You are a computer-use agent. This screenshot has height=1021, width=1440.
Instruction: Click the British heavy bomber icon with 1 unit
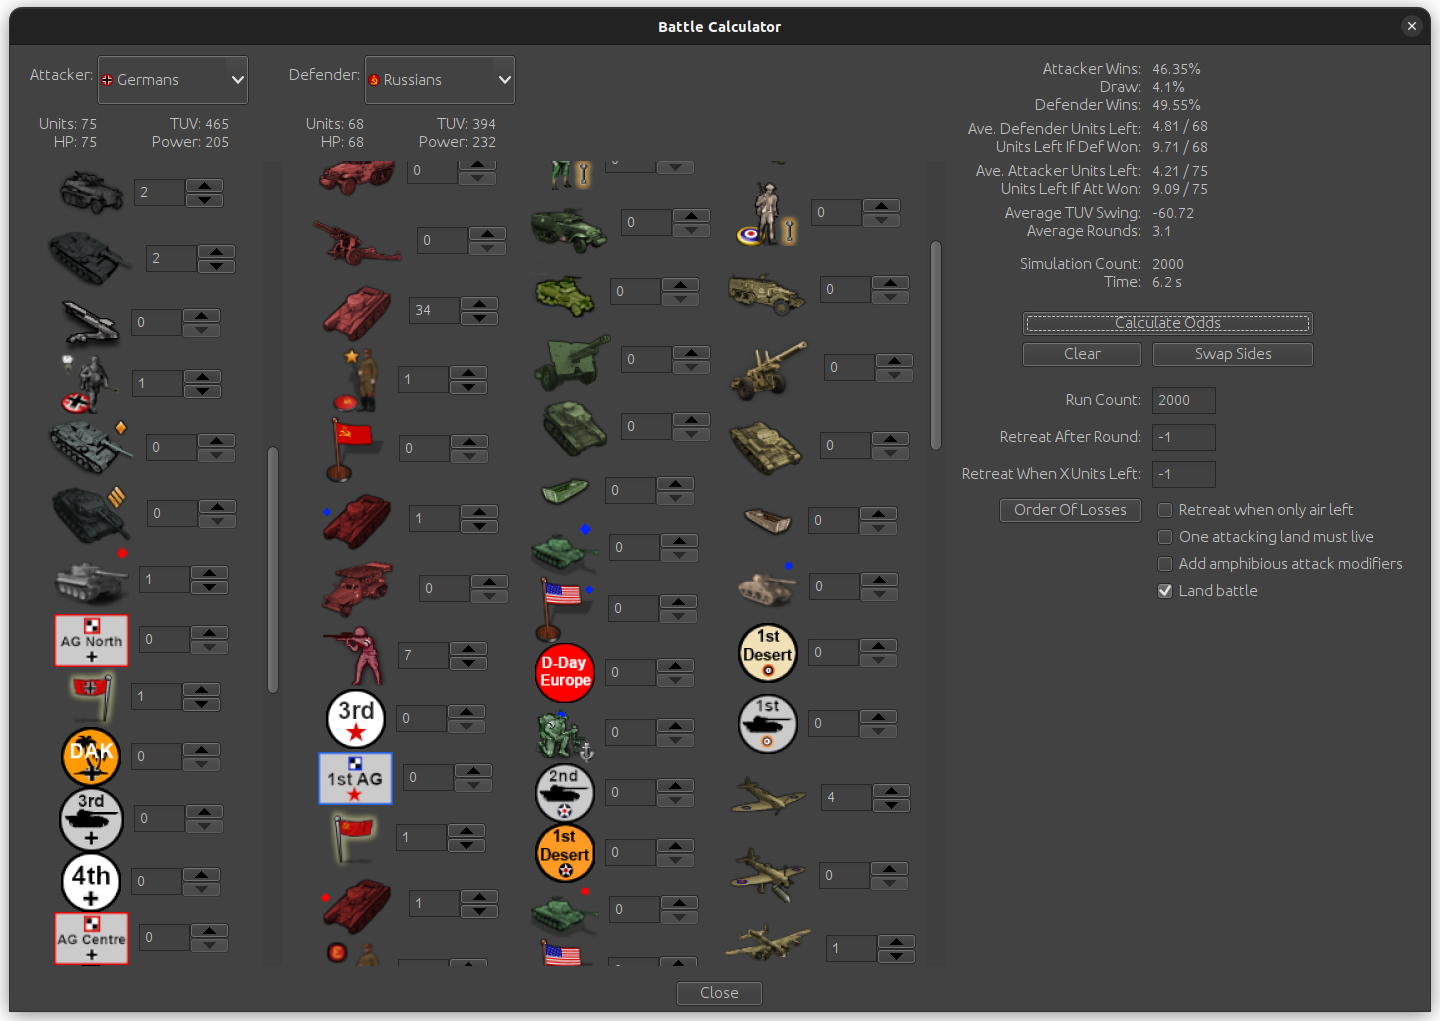[x=768, y=944]
